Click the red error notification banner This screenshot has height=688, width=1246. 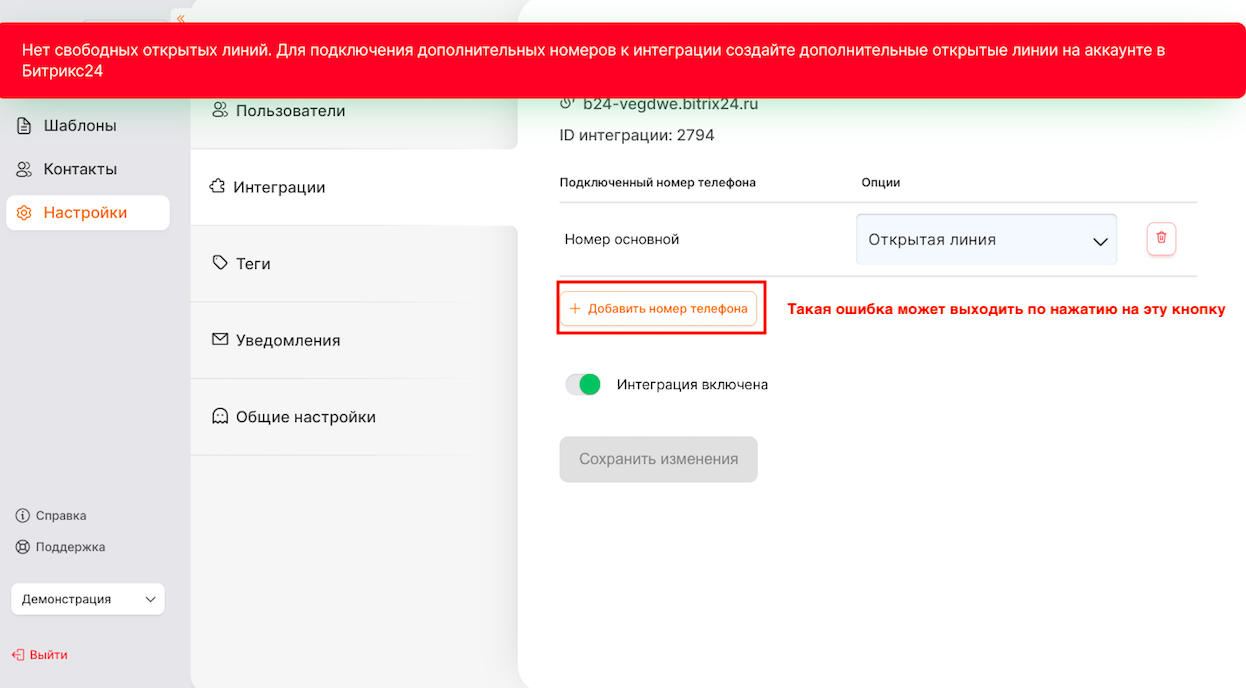(623, 60)
